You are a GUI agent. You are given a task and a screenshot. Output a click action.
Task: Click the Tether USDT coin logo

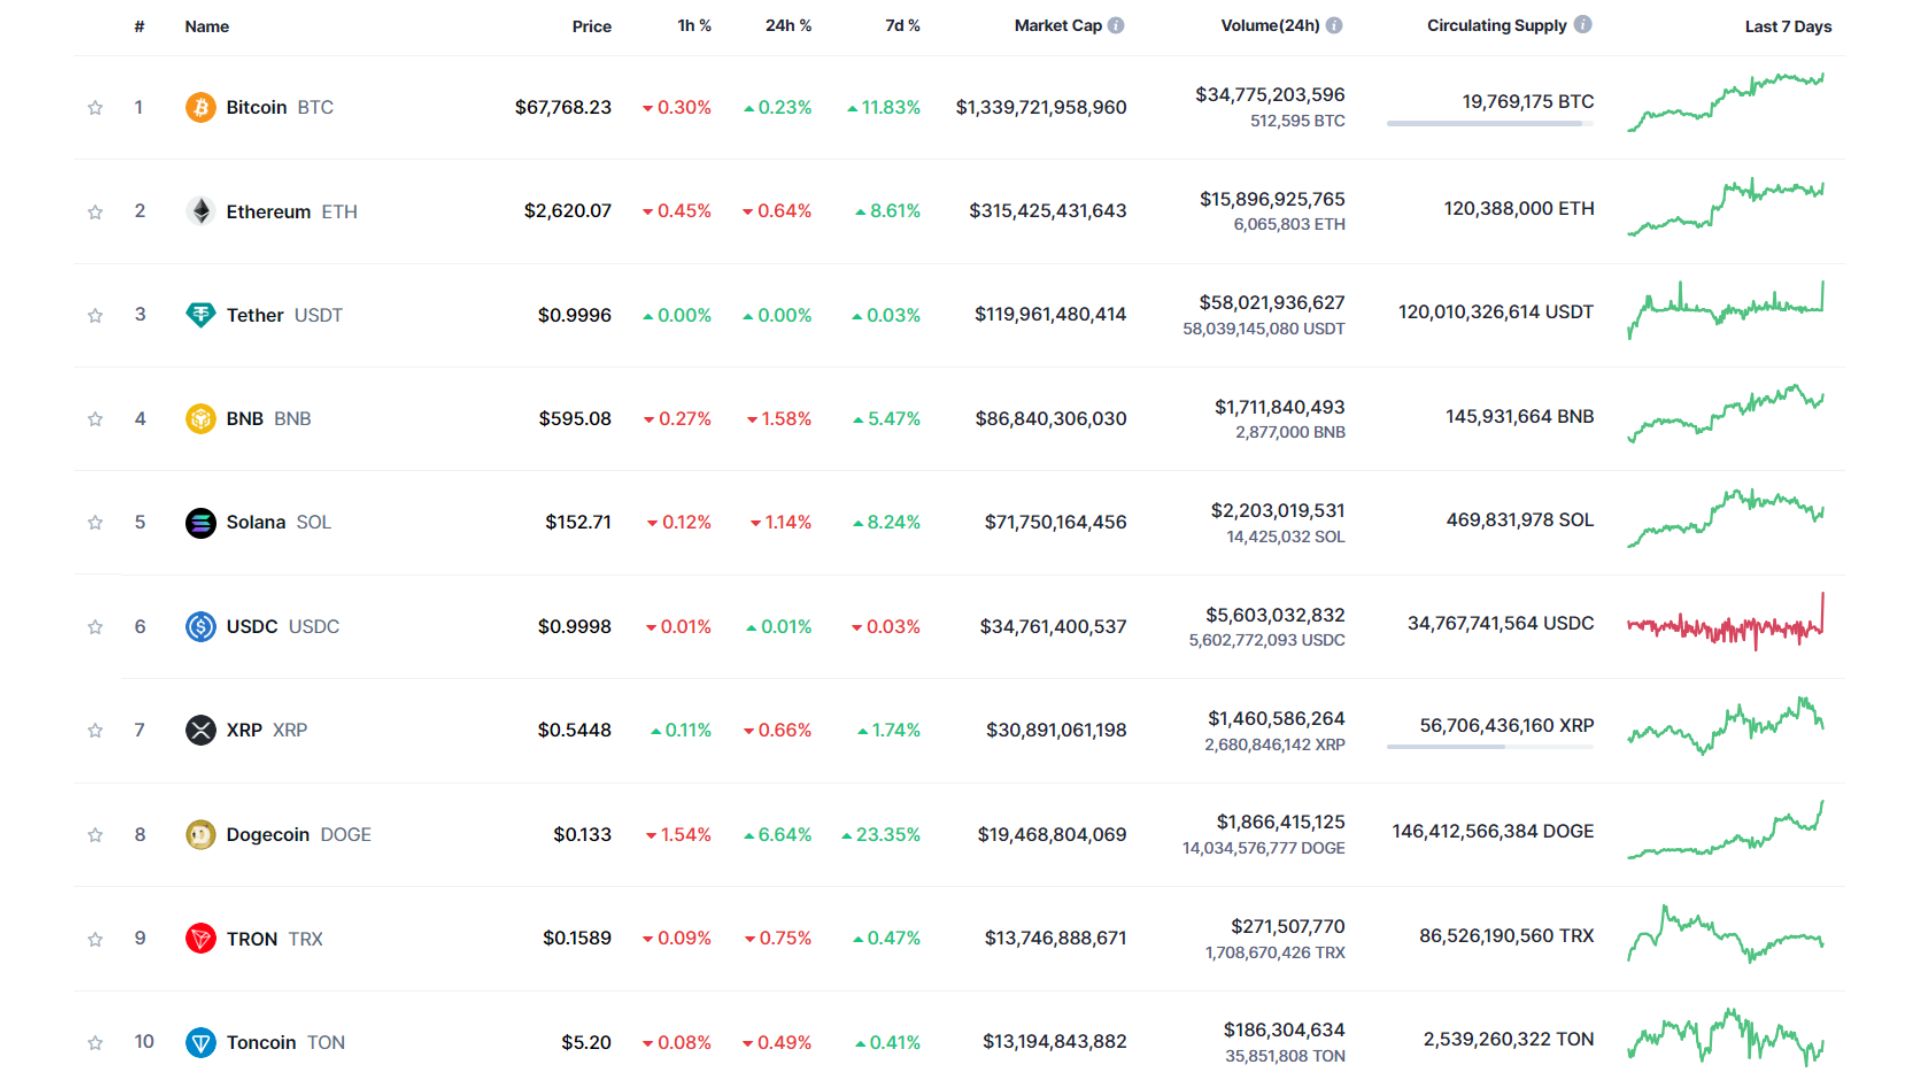[201, 314]
